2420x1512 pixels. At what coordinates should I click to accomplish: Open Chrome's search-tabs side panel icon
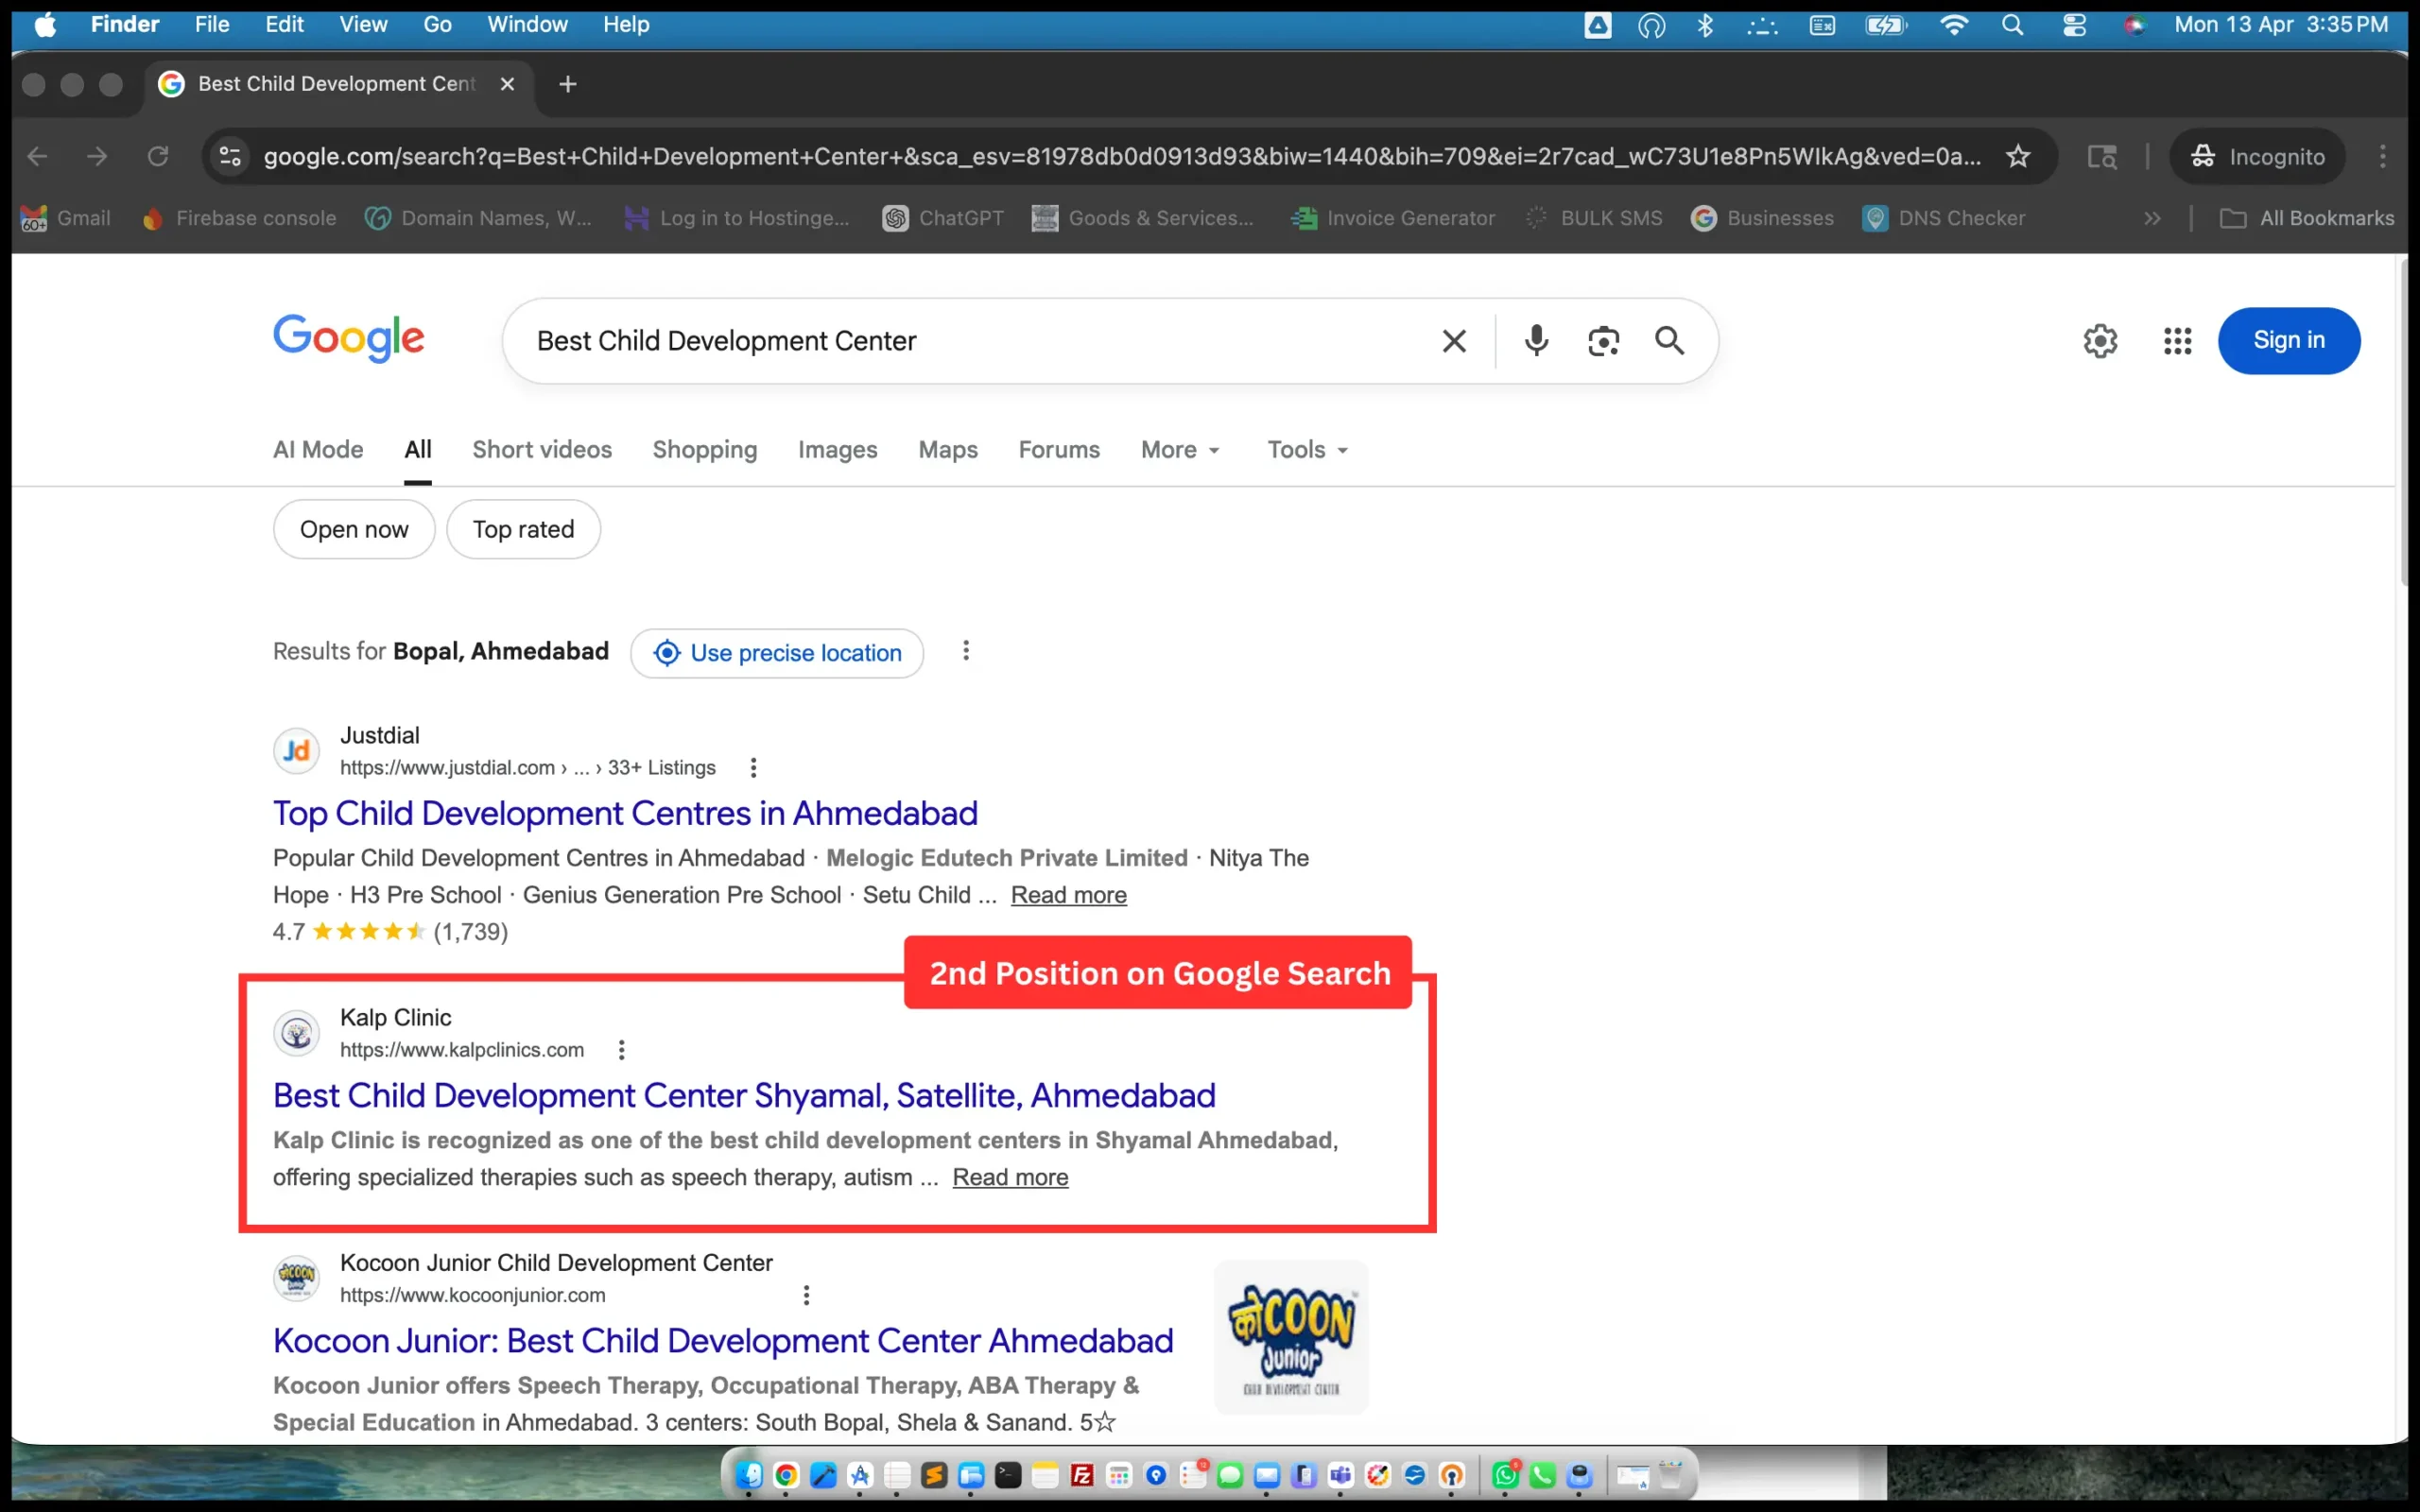pos(2102,156)
